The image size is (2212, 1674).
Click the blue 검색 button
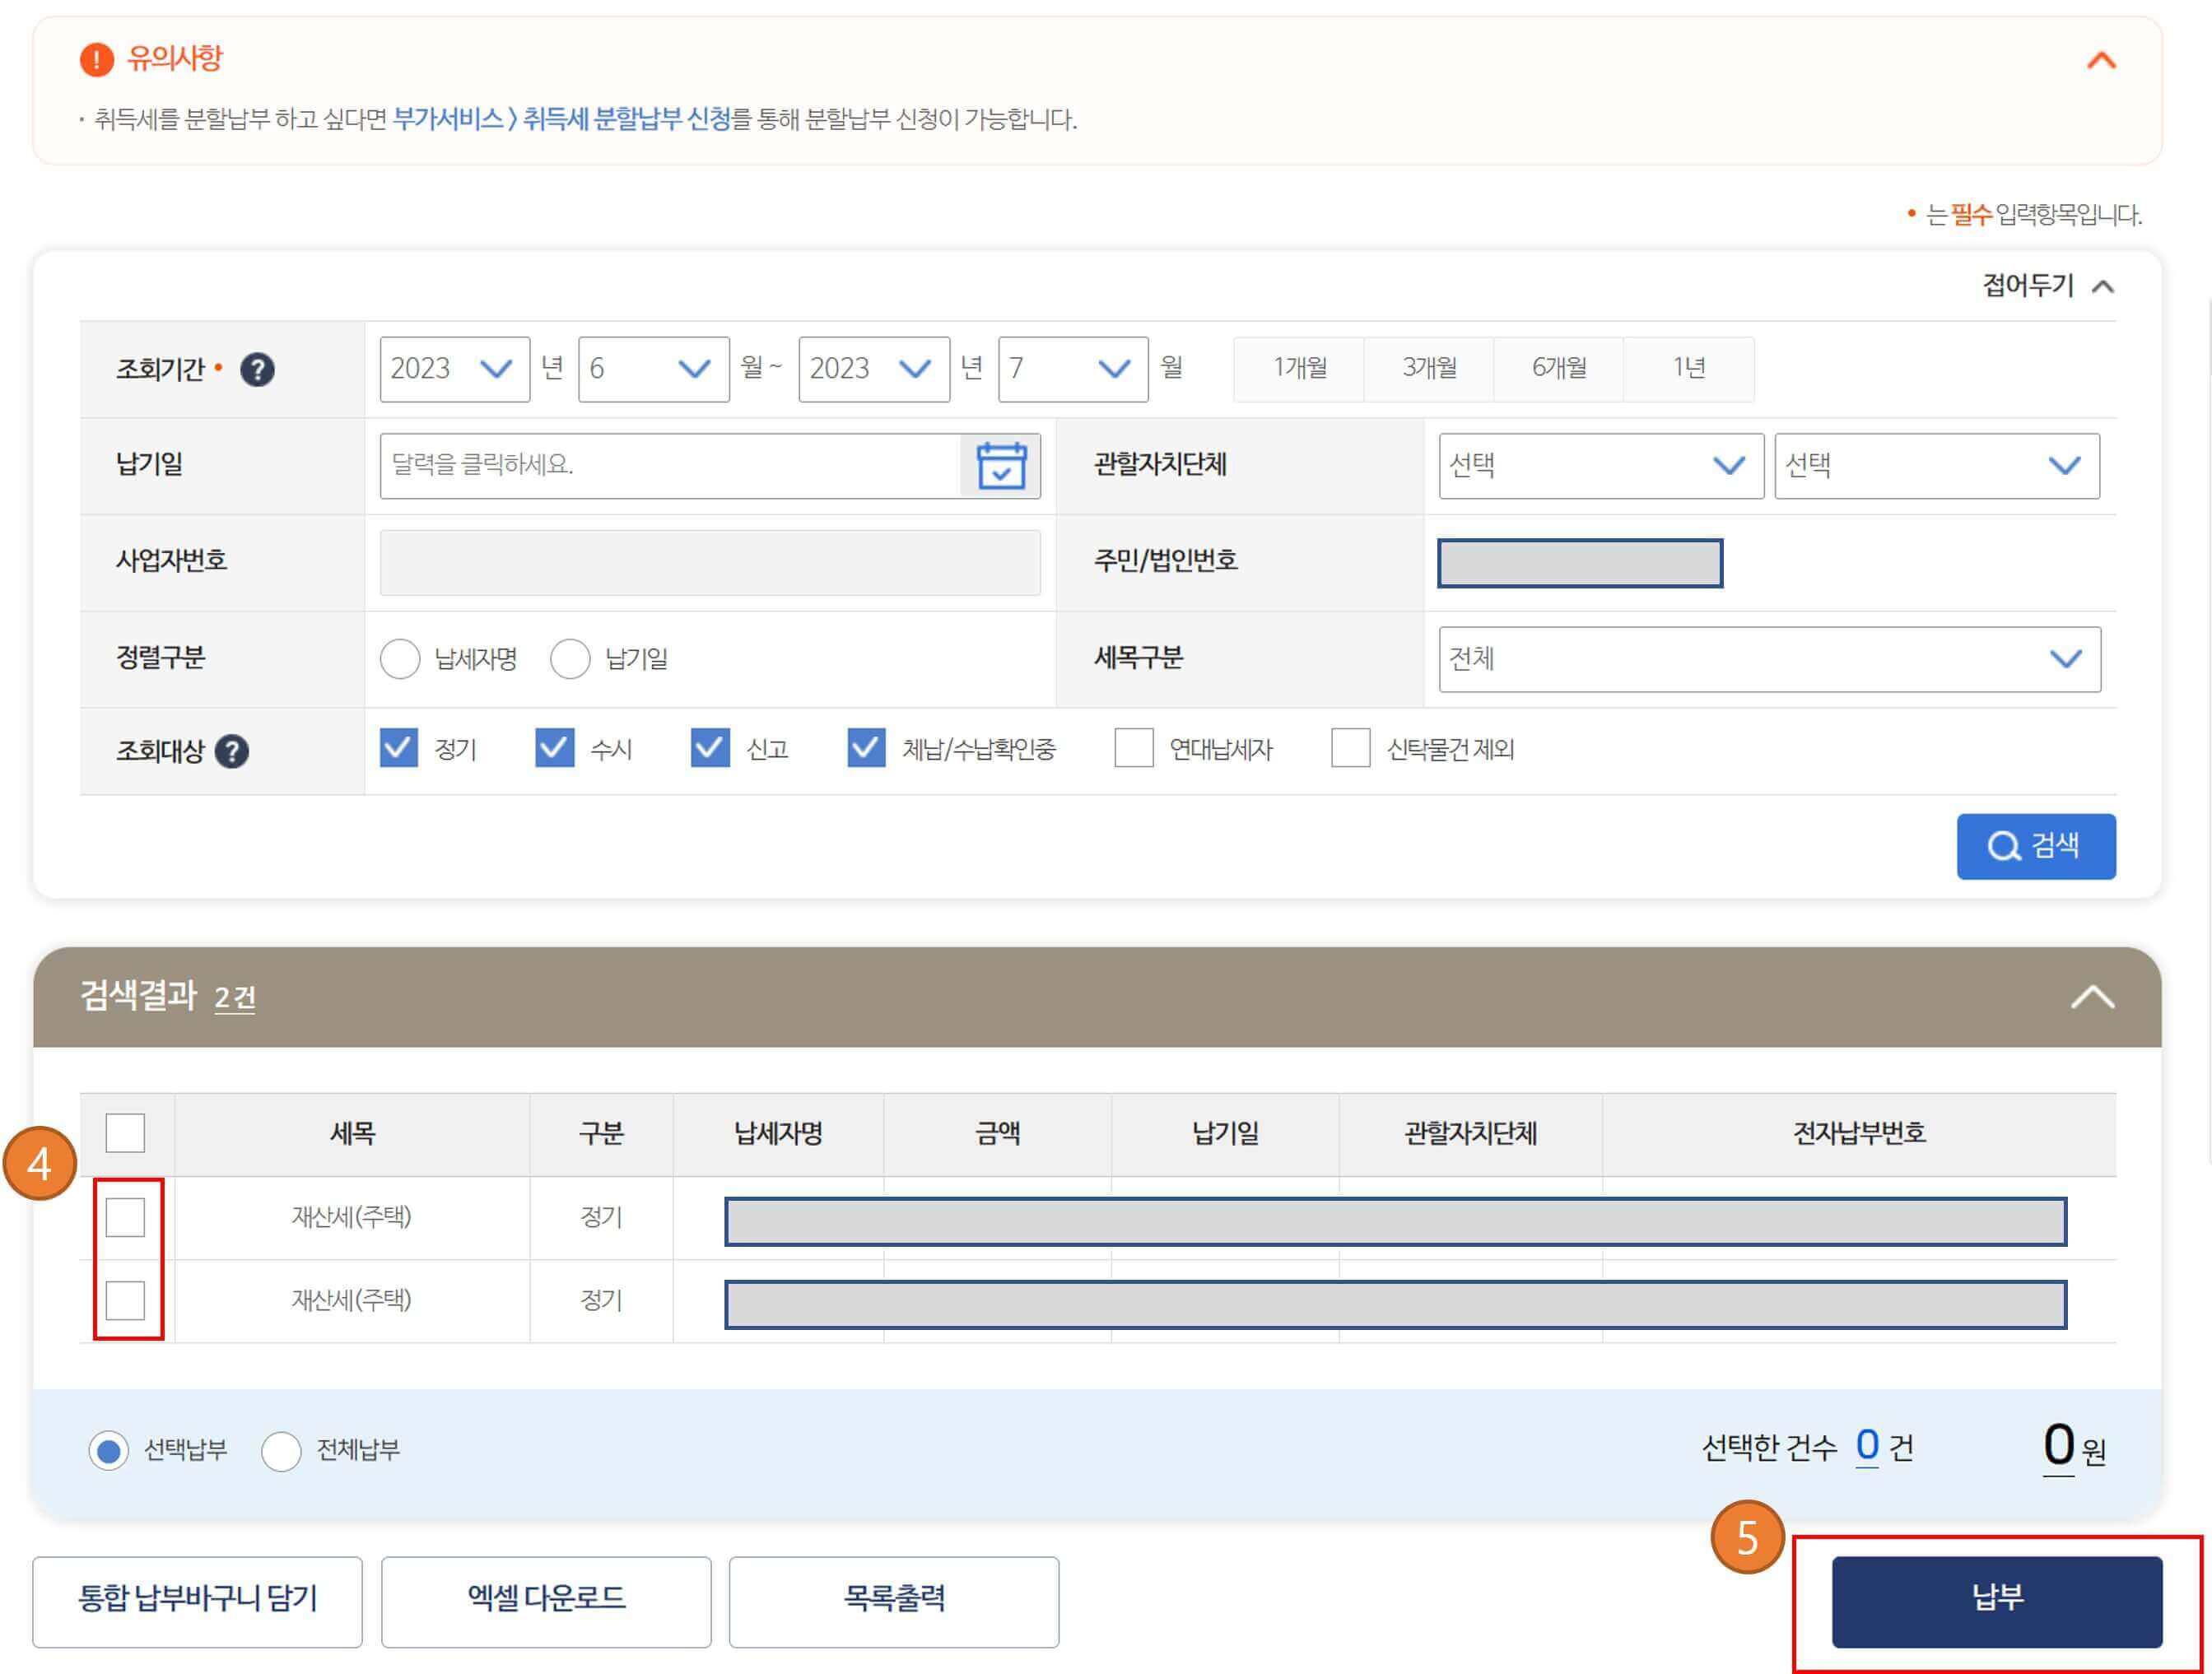click(x=2035, y=846)
